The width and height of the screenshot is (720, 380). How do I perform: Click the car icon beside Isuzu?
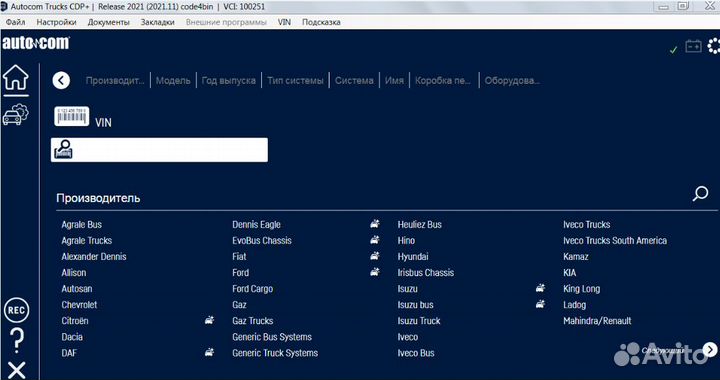[x=540, y=288]
